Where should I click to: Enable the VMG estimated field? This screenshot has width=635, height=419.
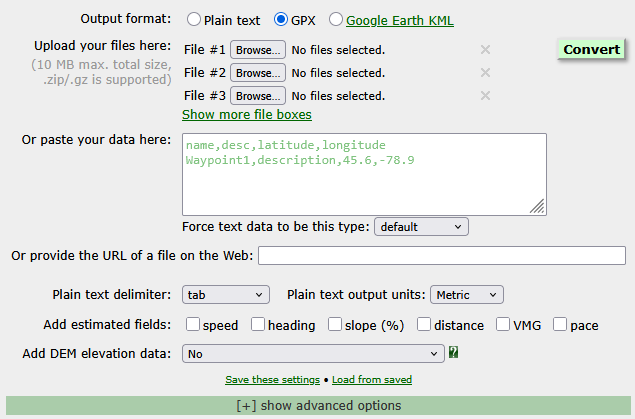click(502, 325)
